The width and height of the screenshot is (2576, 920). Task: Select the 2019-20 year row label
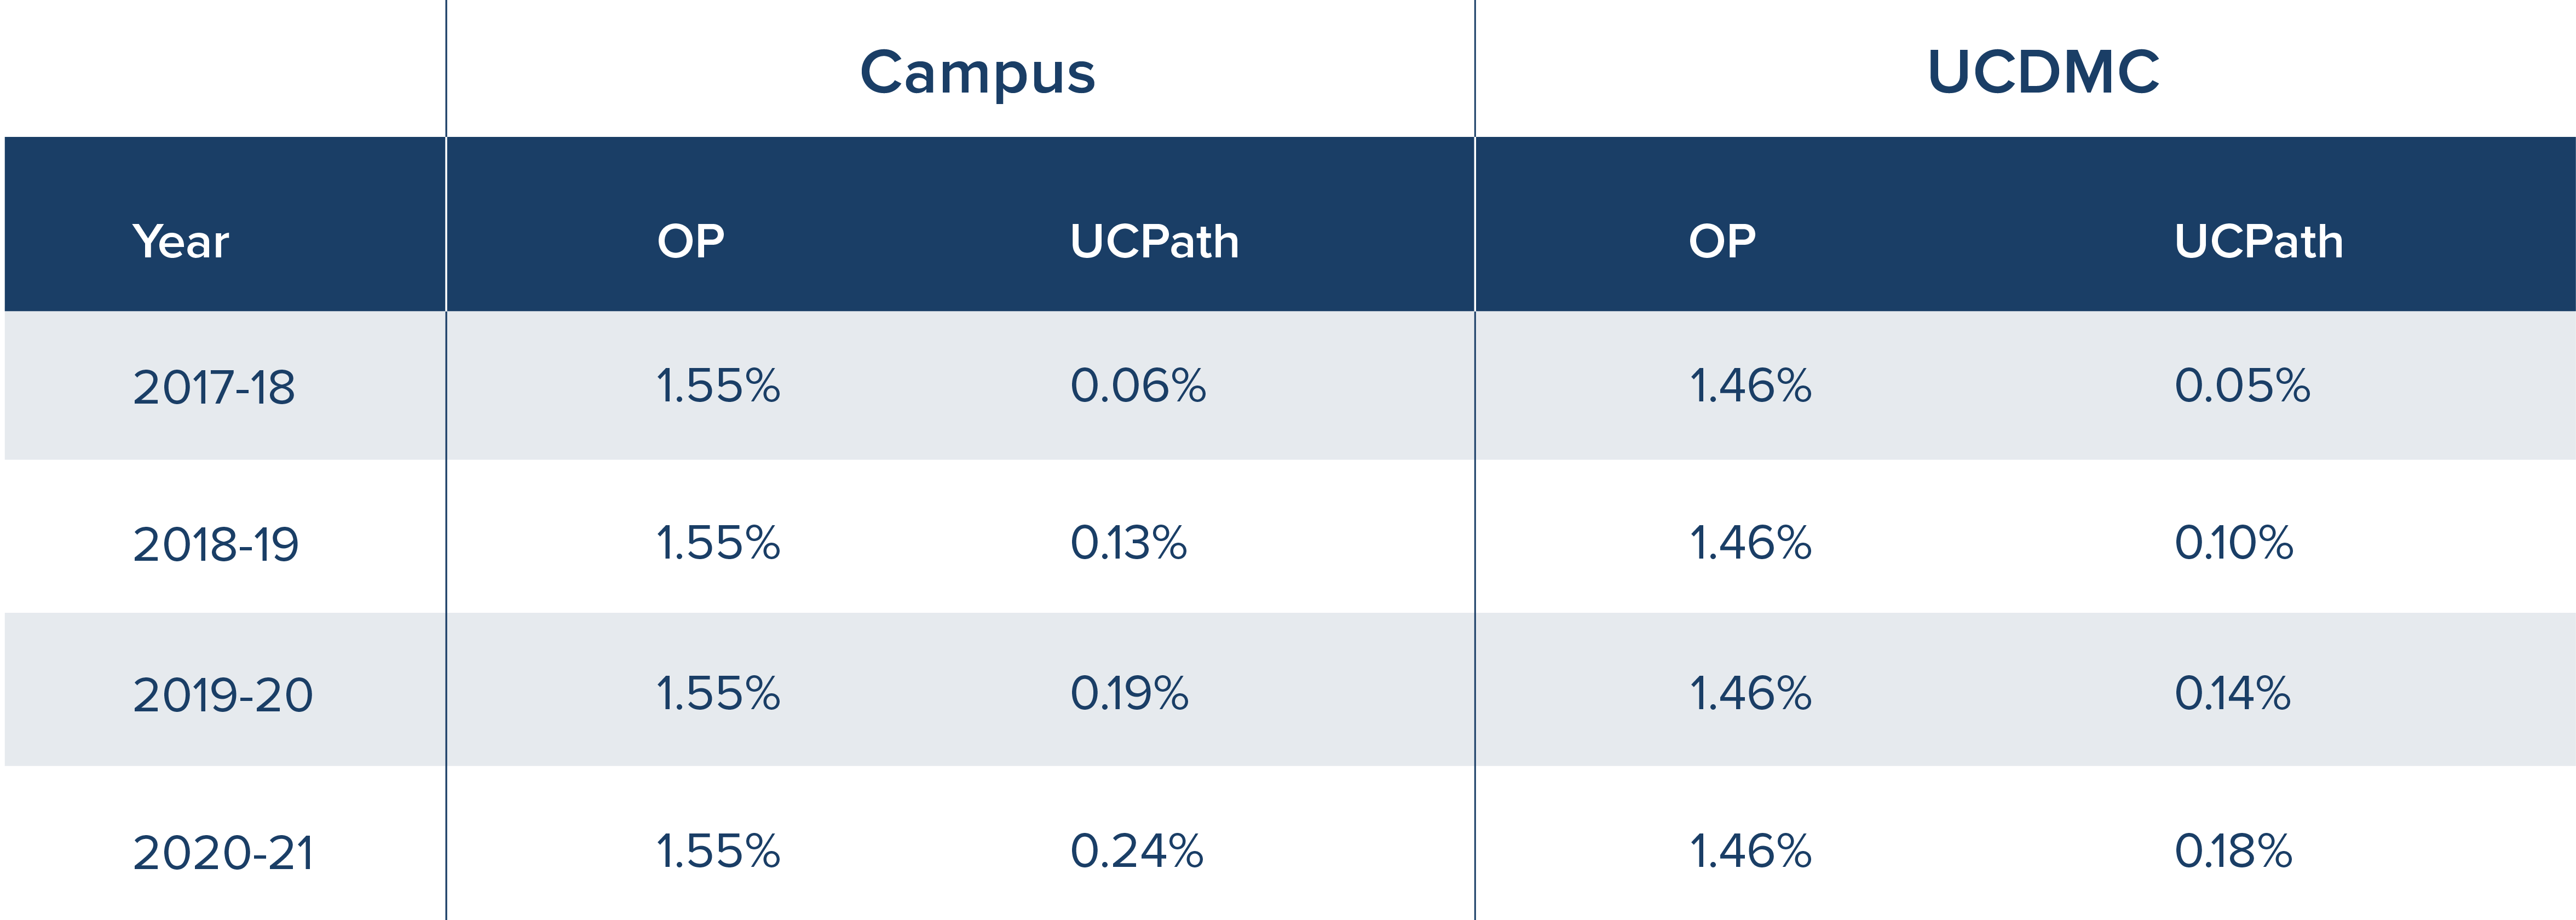222,694
